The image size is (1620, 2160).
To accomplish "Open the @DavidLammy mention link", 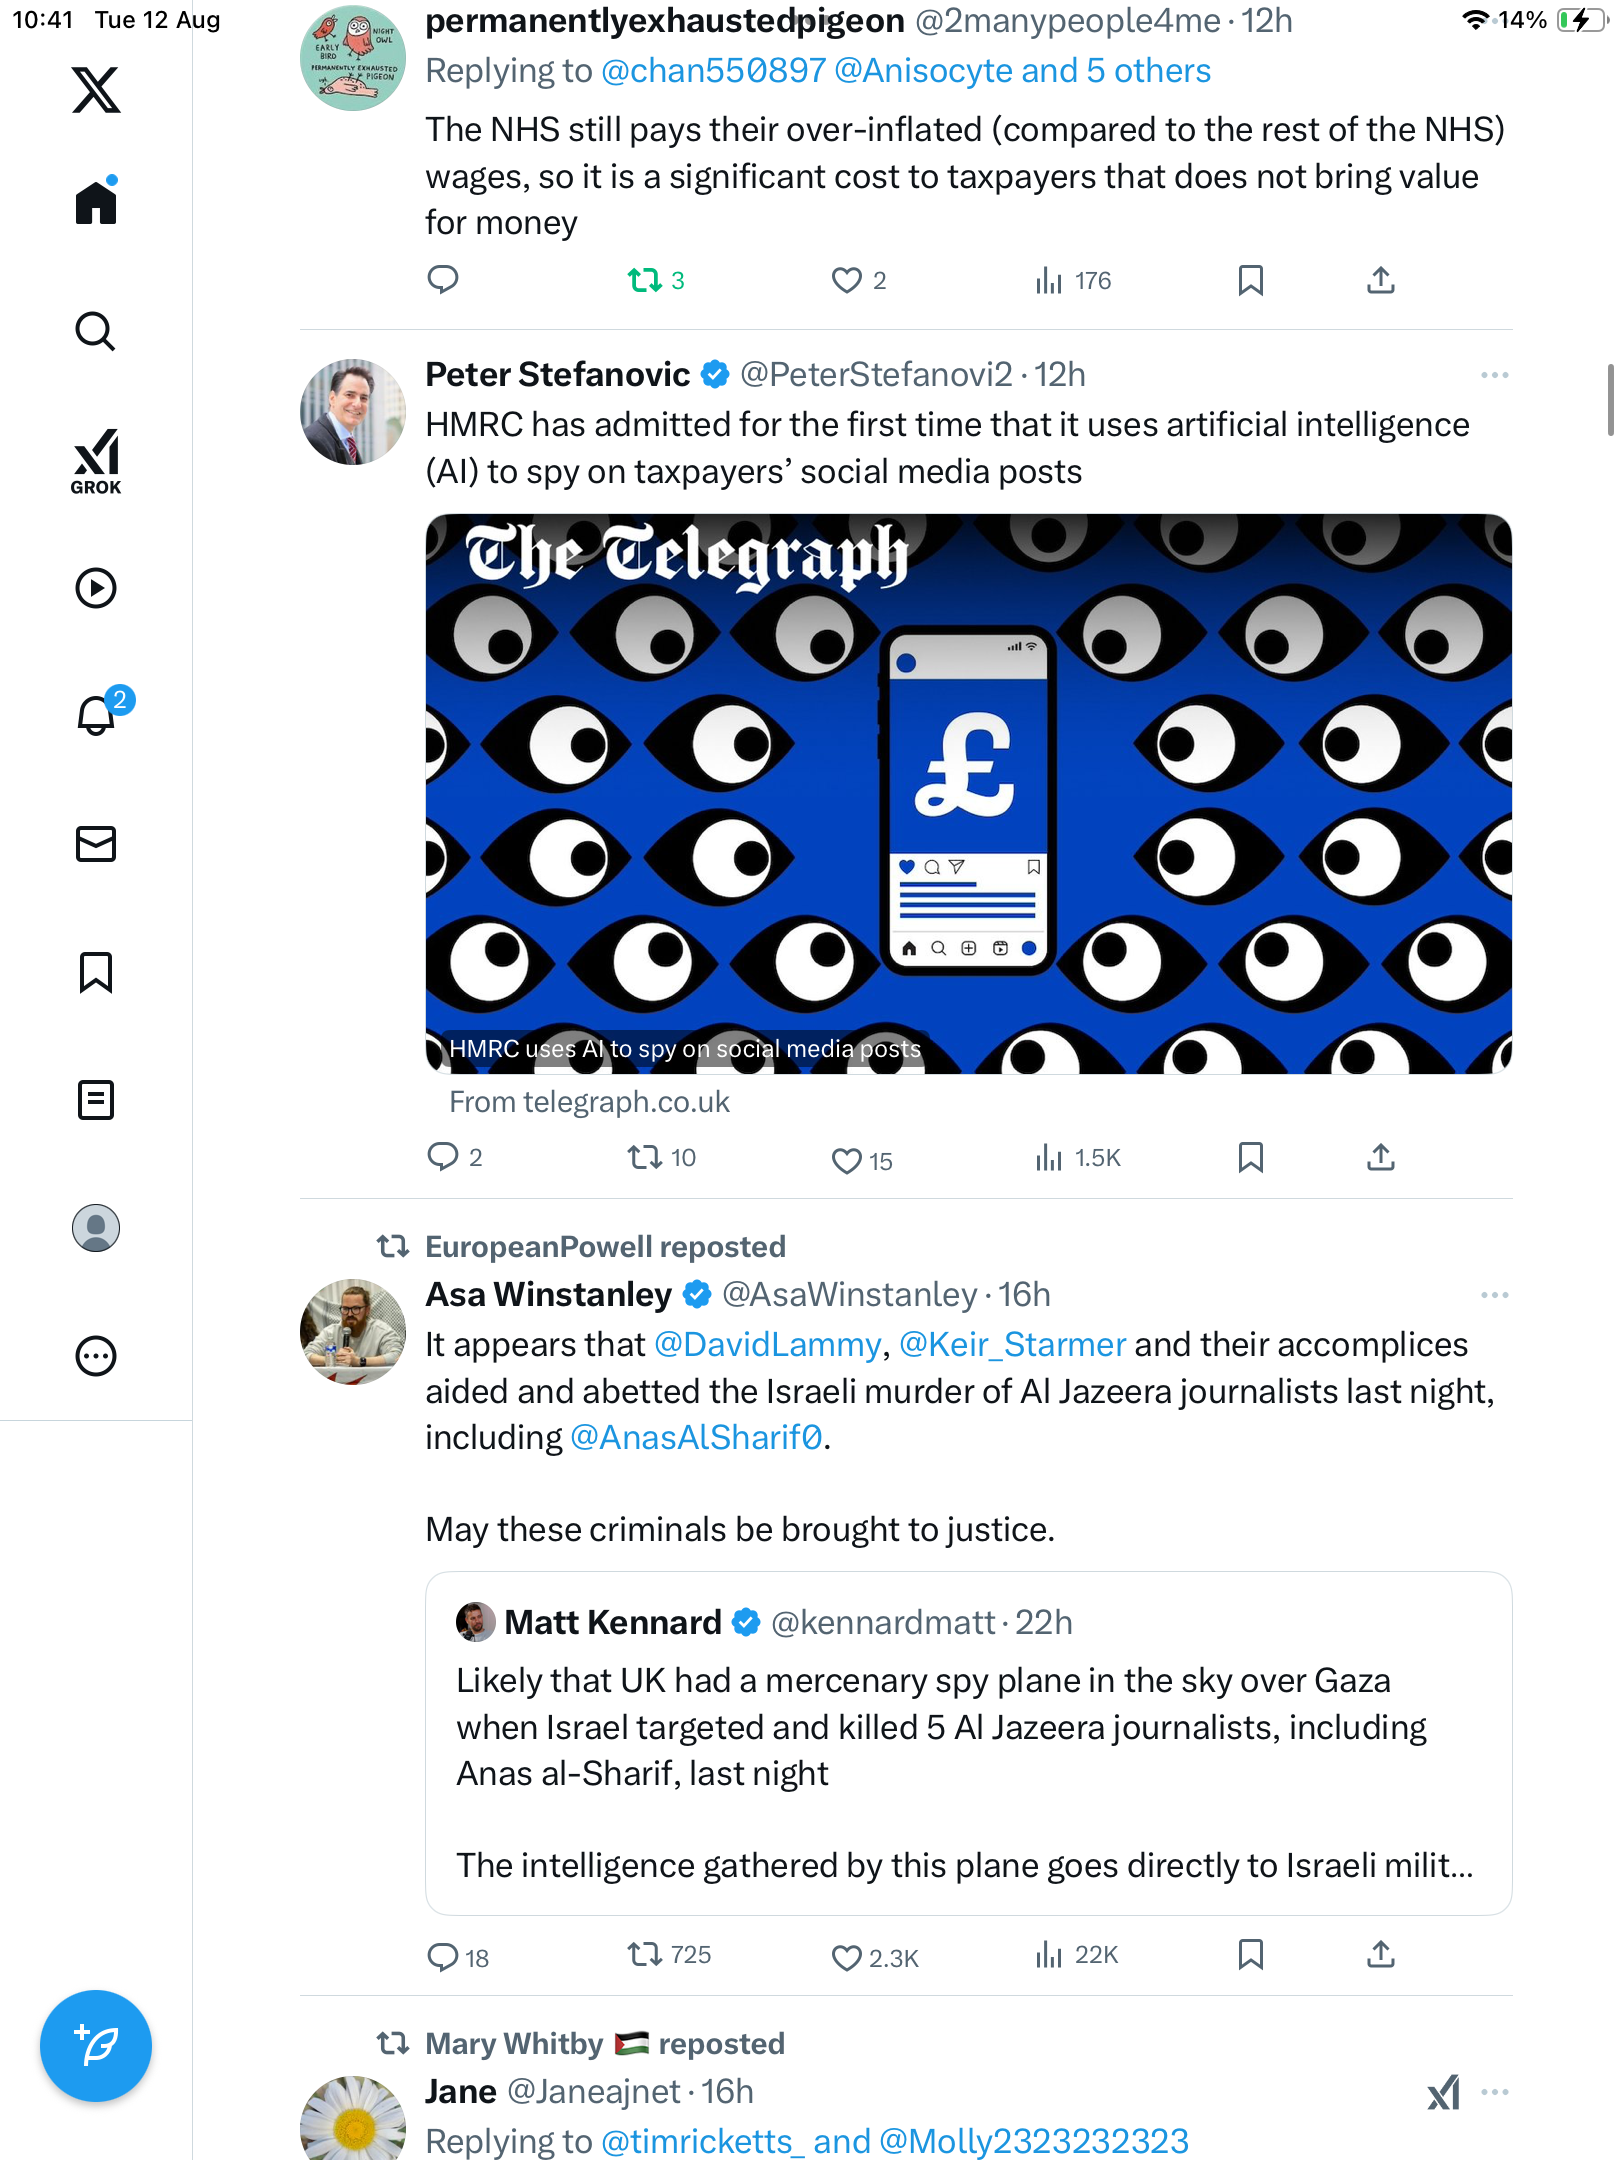I will [767, 1345].
